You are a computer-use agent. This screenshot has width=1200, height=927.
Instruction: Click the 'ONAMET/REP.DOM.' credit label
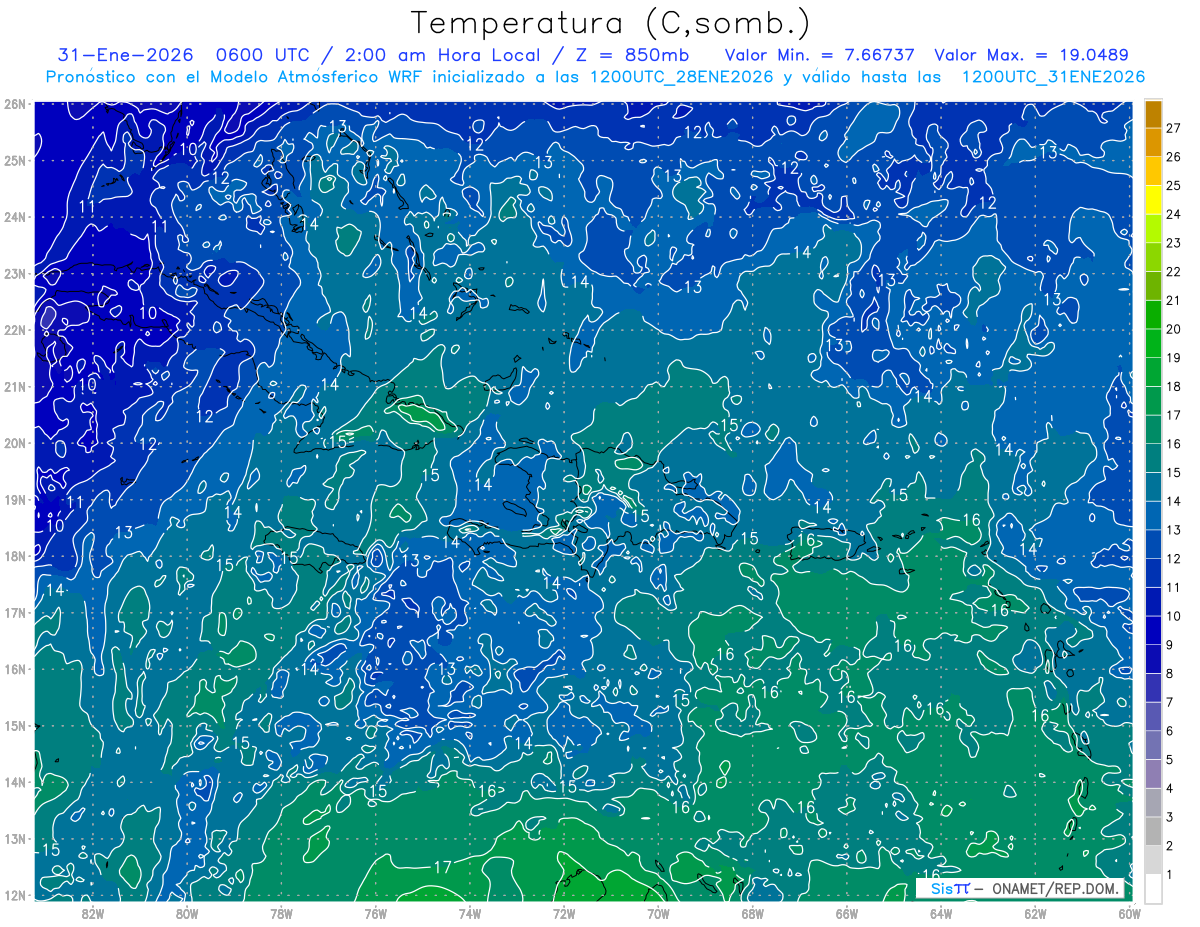point(1056,888)
